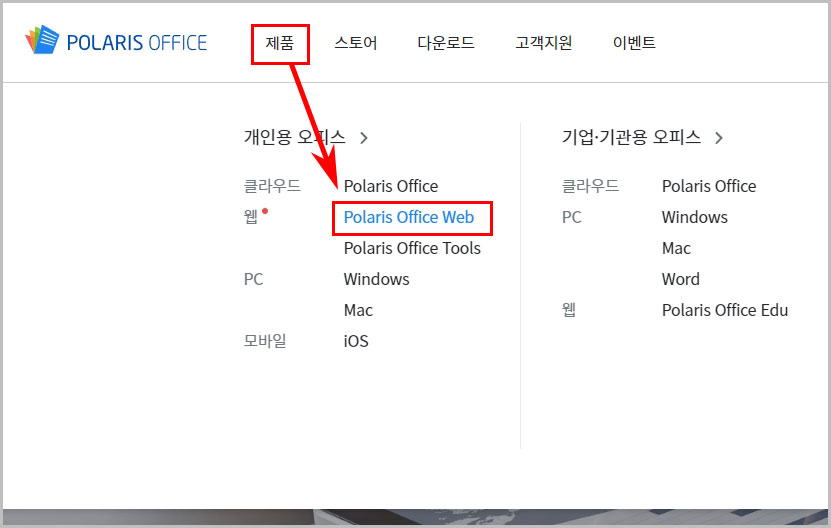Open the 제품 menu
The image size is (831, 528).
(279, 43)
